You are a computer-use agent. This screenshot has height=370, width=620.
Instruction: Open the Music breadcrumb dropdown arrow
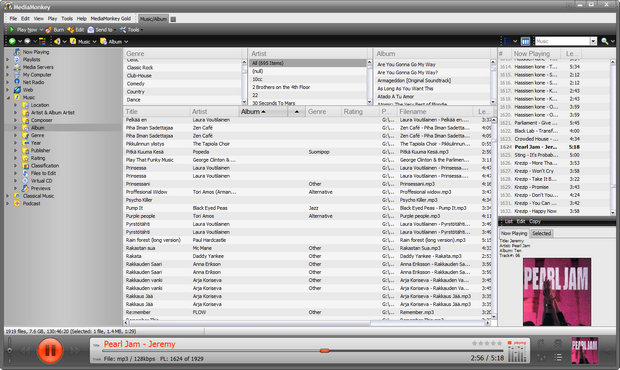[x=95, y=42]
